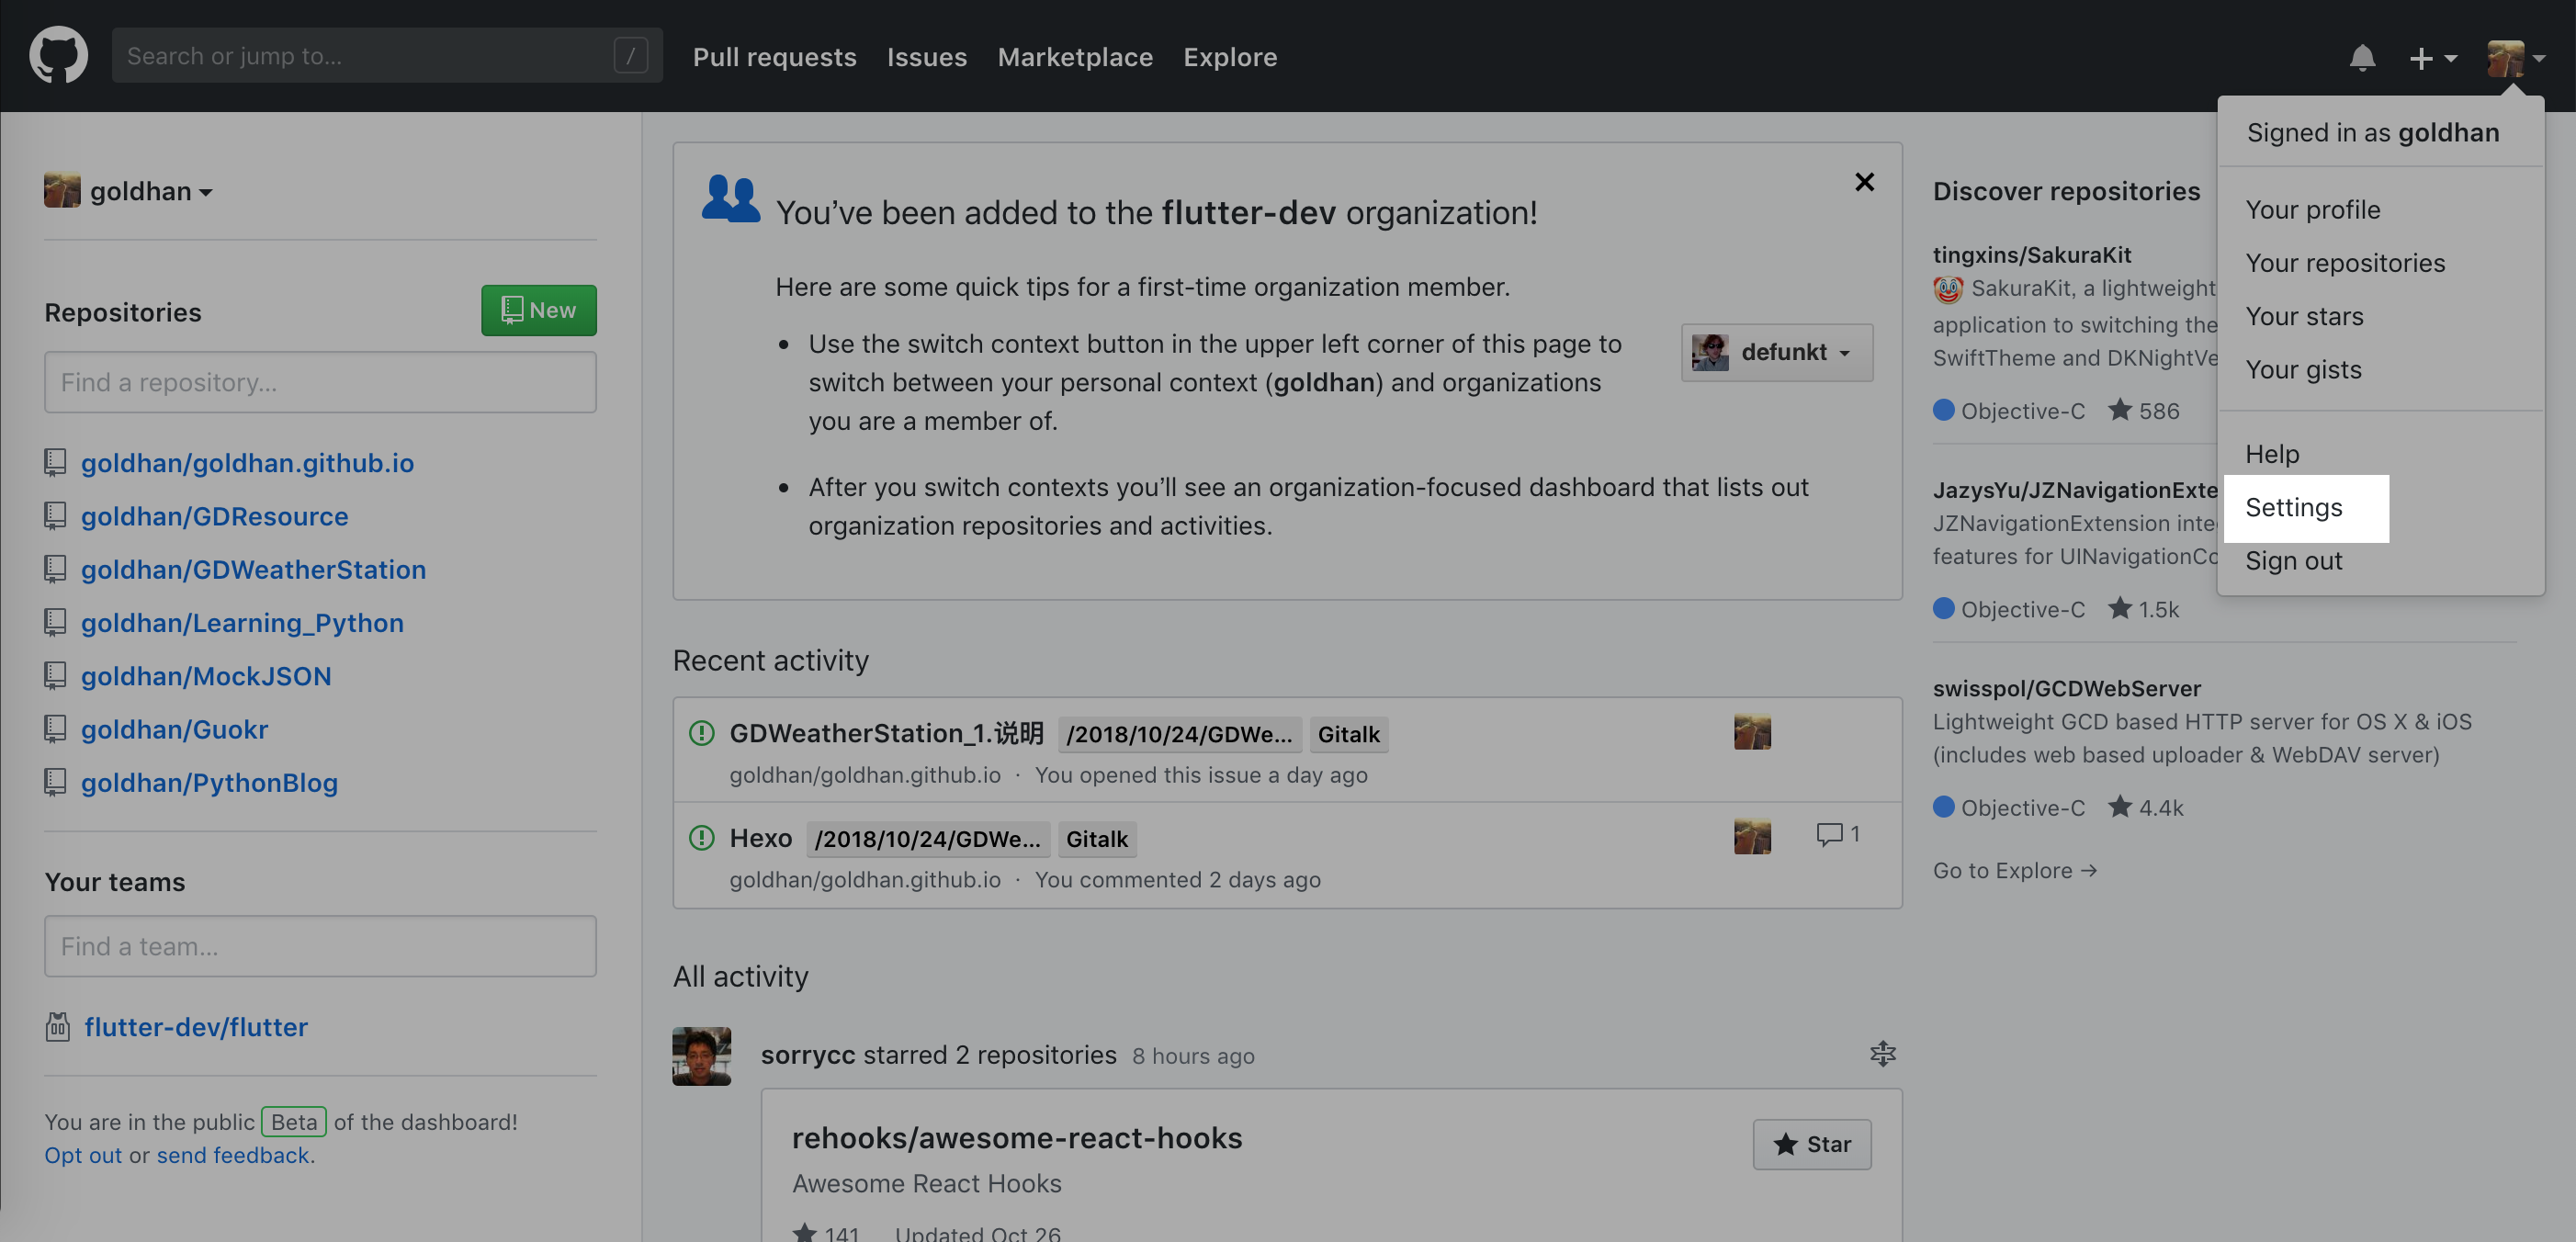The width and height of the screenshot is (2576, 1242).
Task: Open the GDWeatherStation_1.说明 issue title
Action: tap(886, 733)
